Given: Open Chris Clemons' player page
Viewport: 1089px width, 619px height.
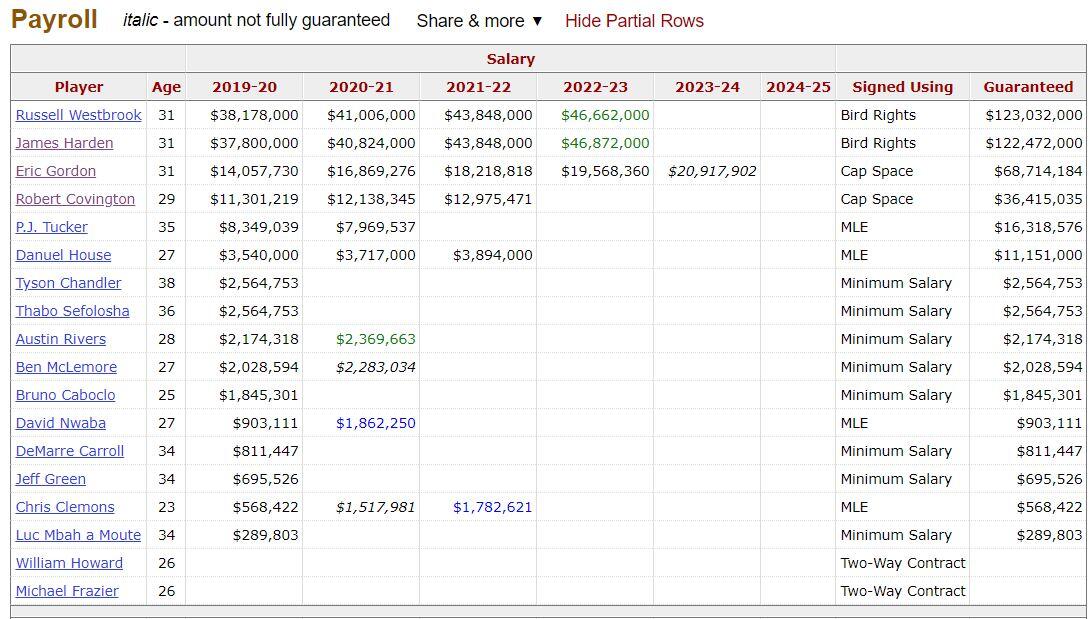Looking at the screenshot, I should pos(65,507).
